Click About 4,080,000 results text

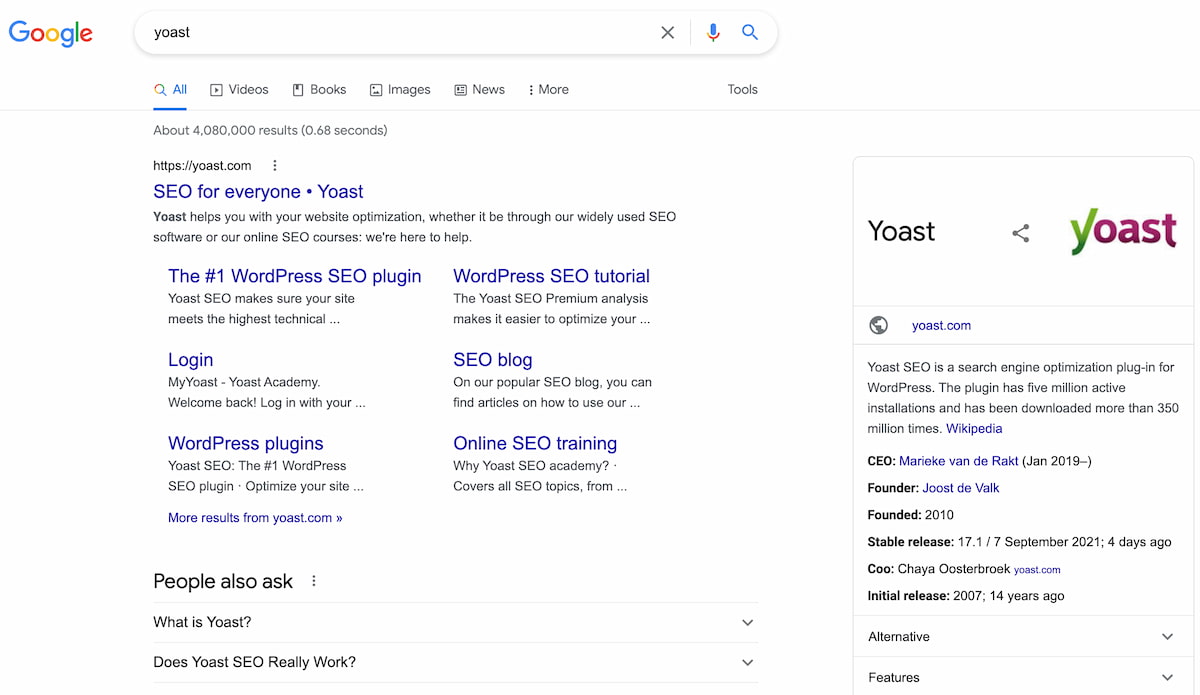pos(270,130)
